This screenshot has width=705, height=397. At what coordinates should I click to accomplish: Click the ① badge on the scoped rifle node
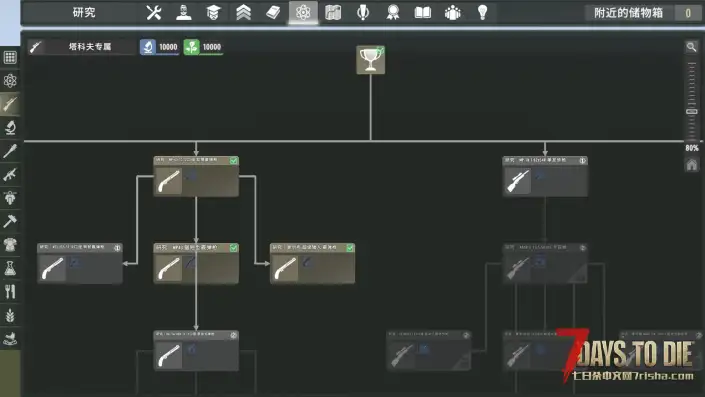click(x=583, y=161)
